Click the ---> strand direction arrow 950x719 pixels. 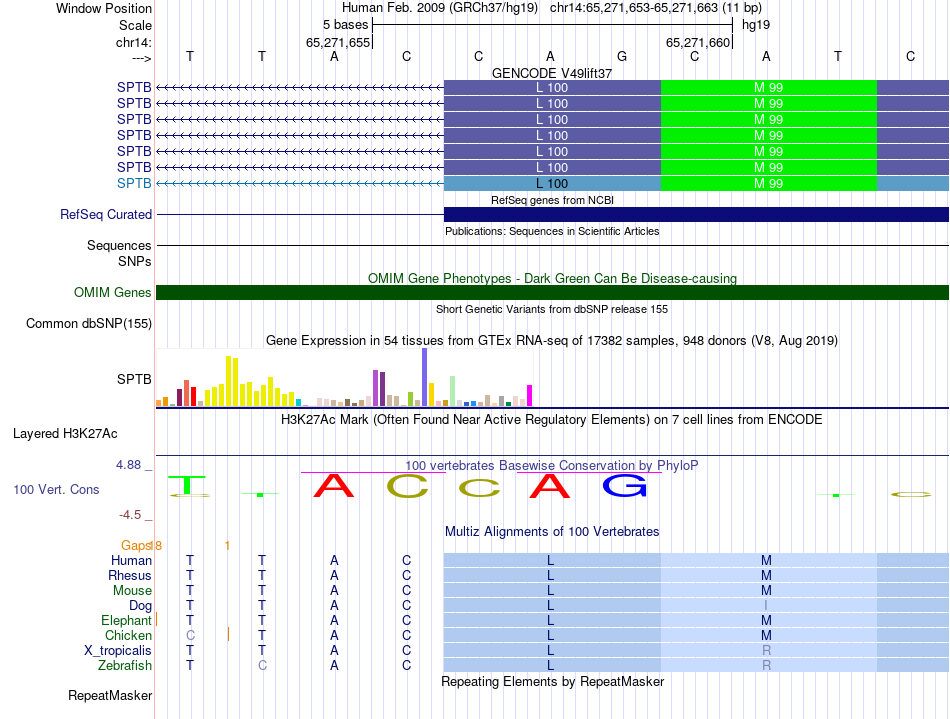point(142,58)
